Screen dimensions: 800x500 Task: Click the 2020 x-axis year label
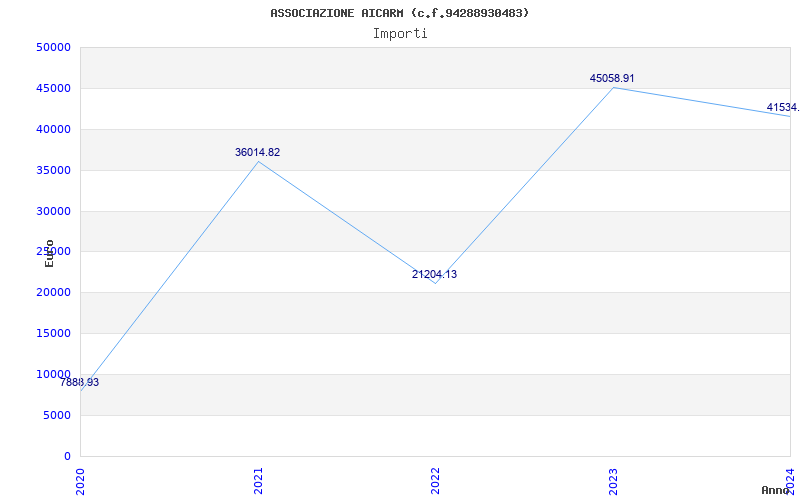pyautogui.click(x=80, y=481)
